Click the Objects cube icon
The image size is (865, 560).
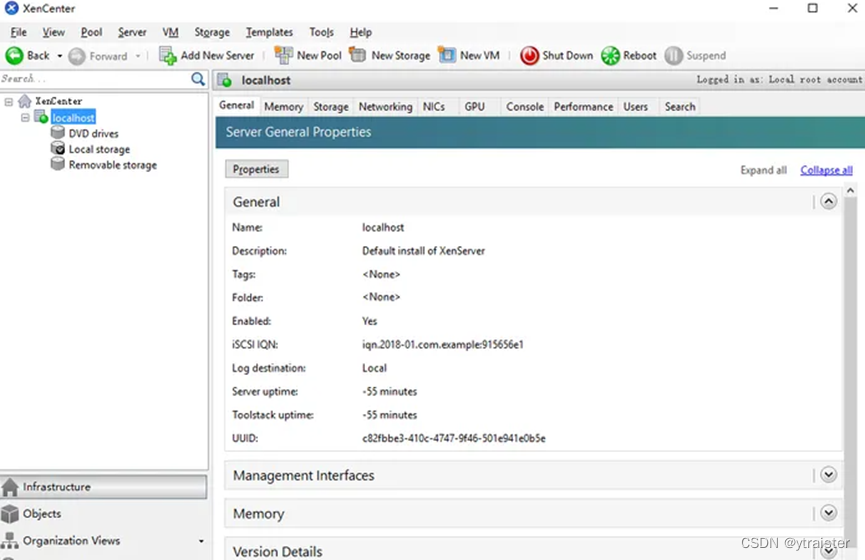pos(10,514)
